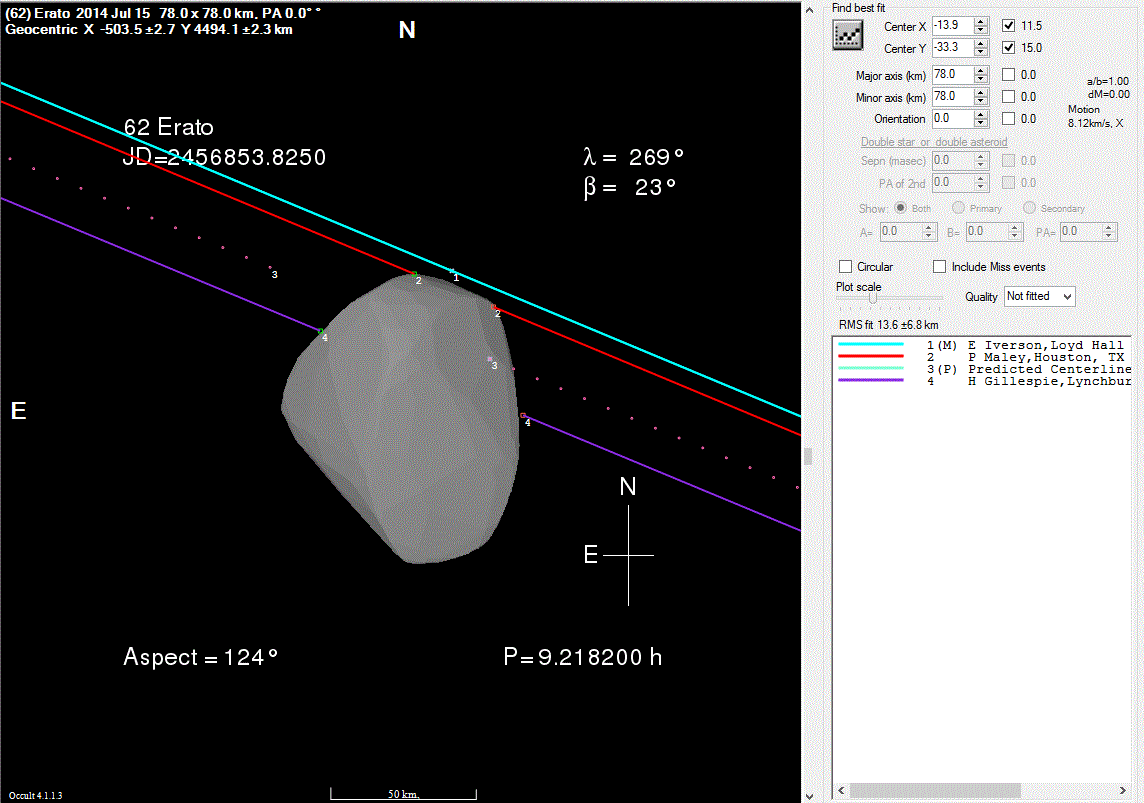Click into the Center X input field
Image resolution: width=1144 pixels, height=803 pixels.
click(951, 25)
